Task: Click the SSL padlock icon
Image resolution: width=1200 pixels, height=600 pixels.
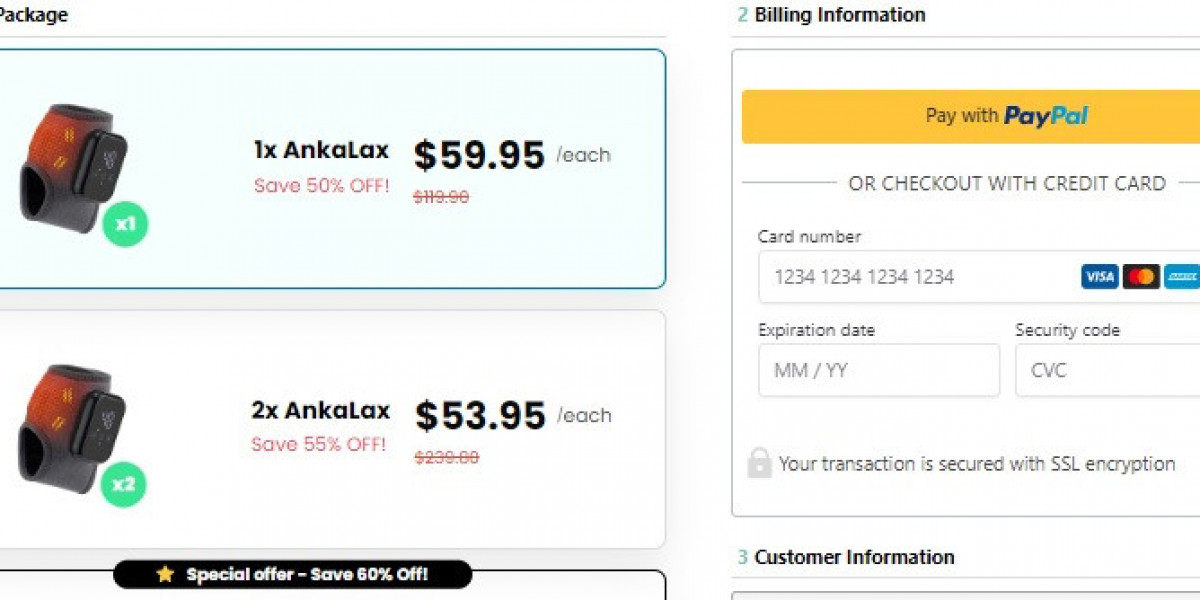Action: click(x=760, y=463)
